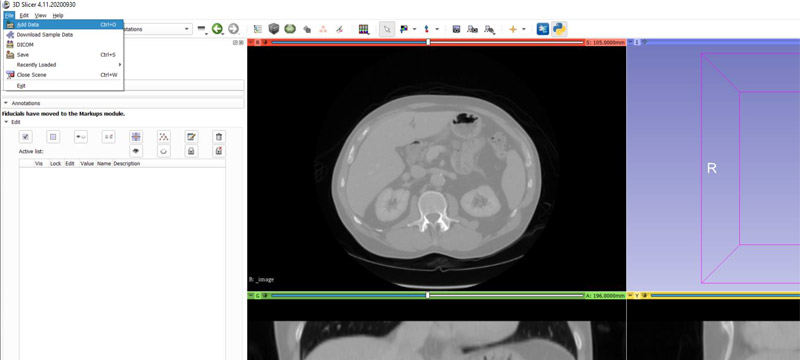800x360 pixels.
Task: Open the view layout grid selector
Action: click(x=364, y=29)
